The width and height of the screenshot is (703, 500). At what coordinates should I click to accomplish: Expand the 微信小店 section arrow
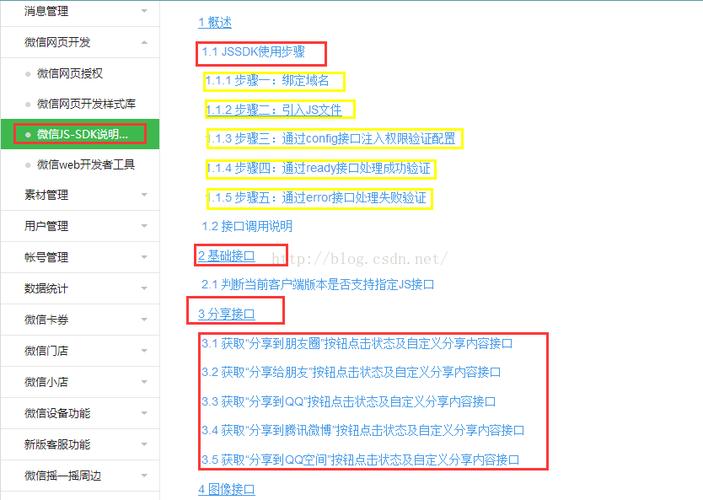pos(144,382)
